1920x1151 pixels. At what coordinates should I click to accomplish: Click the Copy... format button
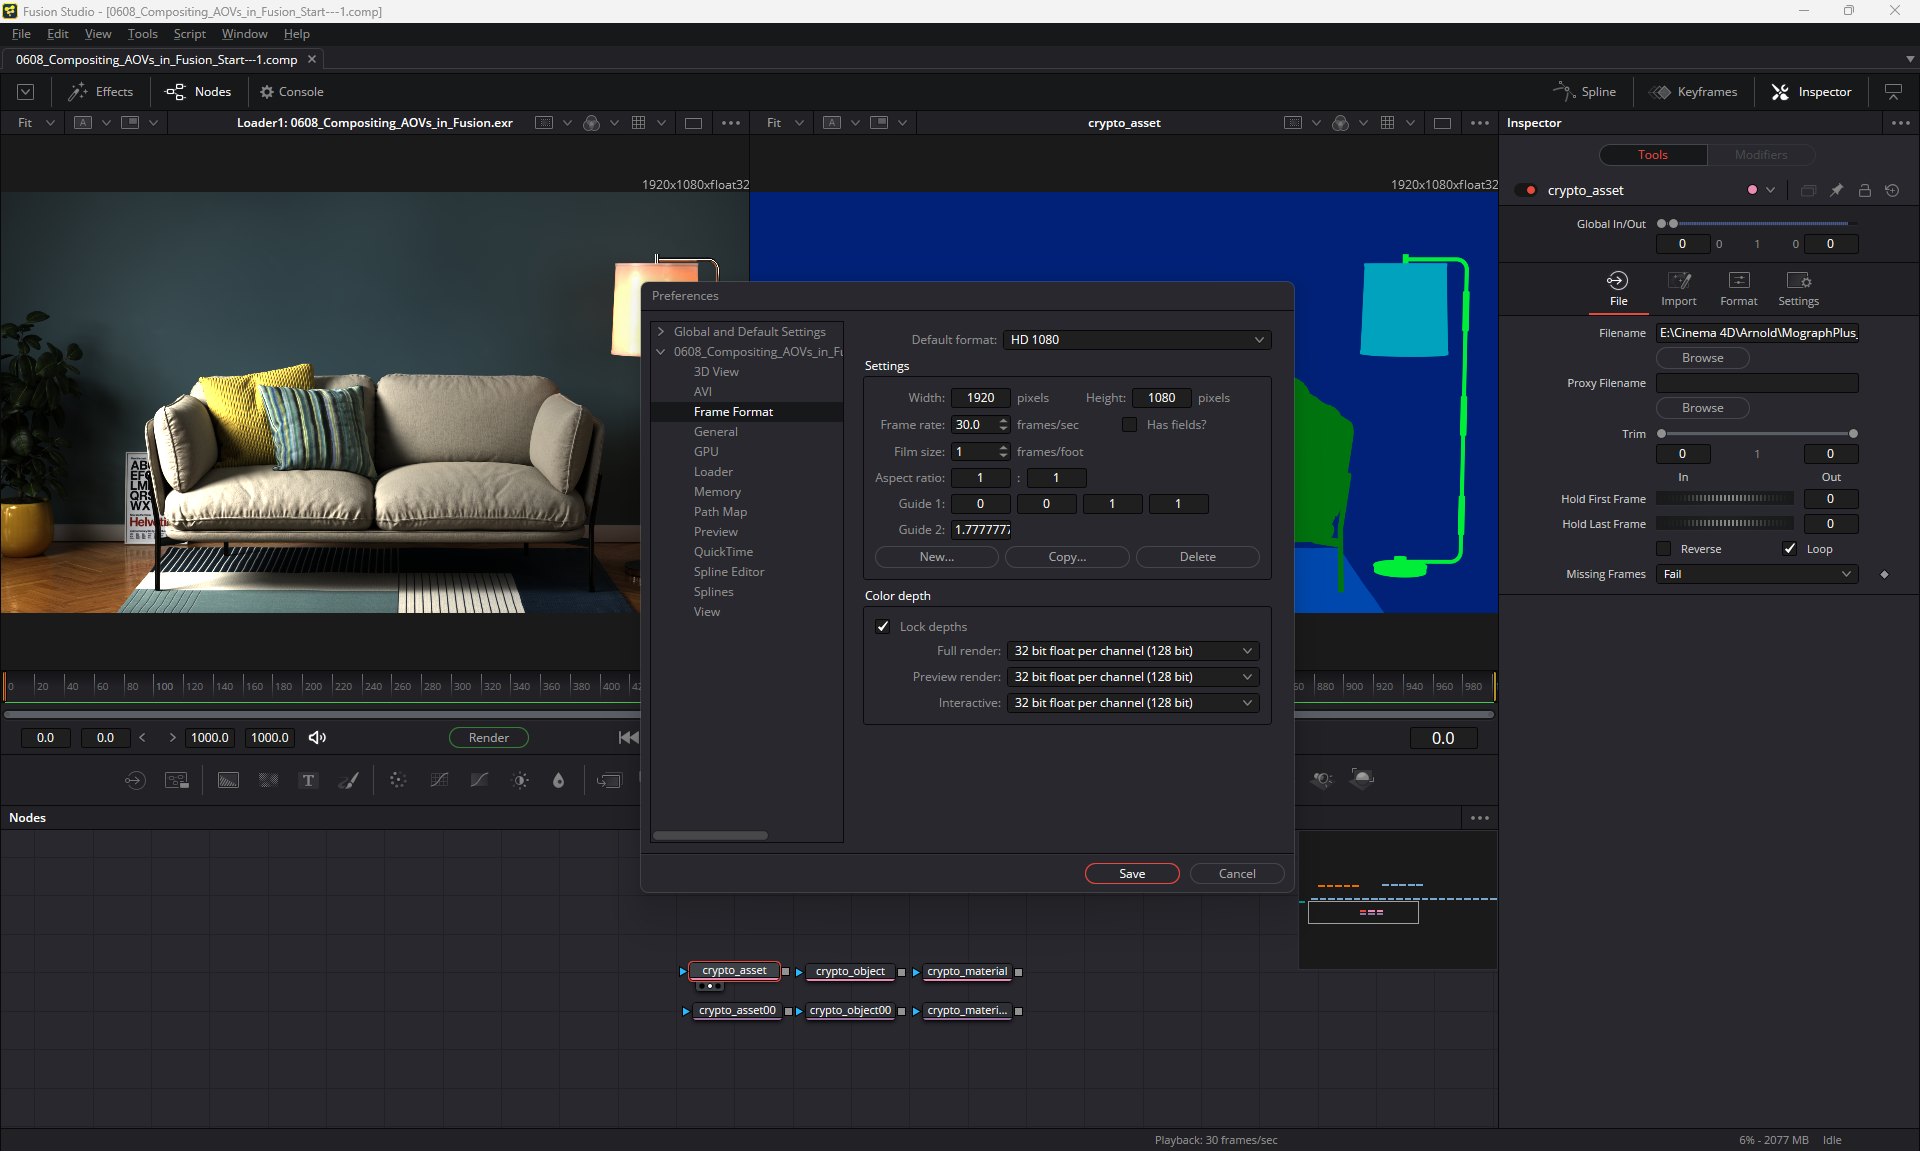pyautogui.click(x=1067, y=557)
